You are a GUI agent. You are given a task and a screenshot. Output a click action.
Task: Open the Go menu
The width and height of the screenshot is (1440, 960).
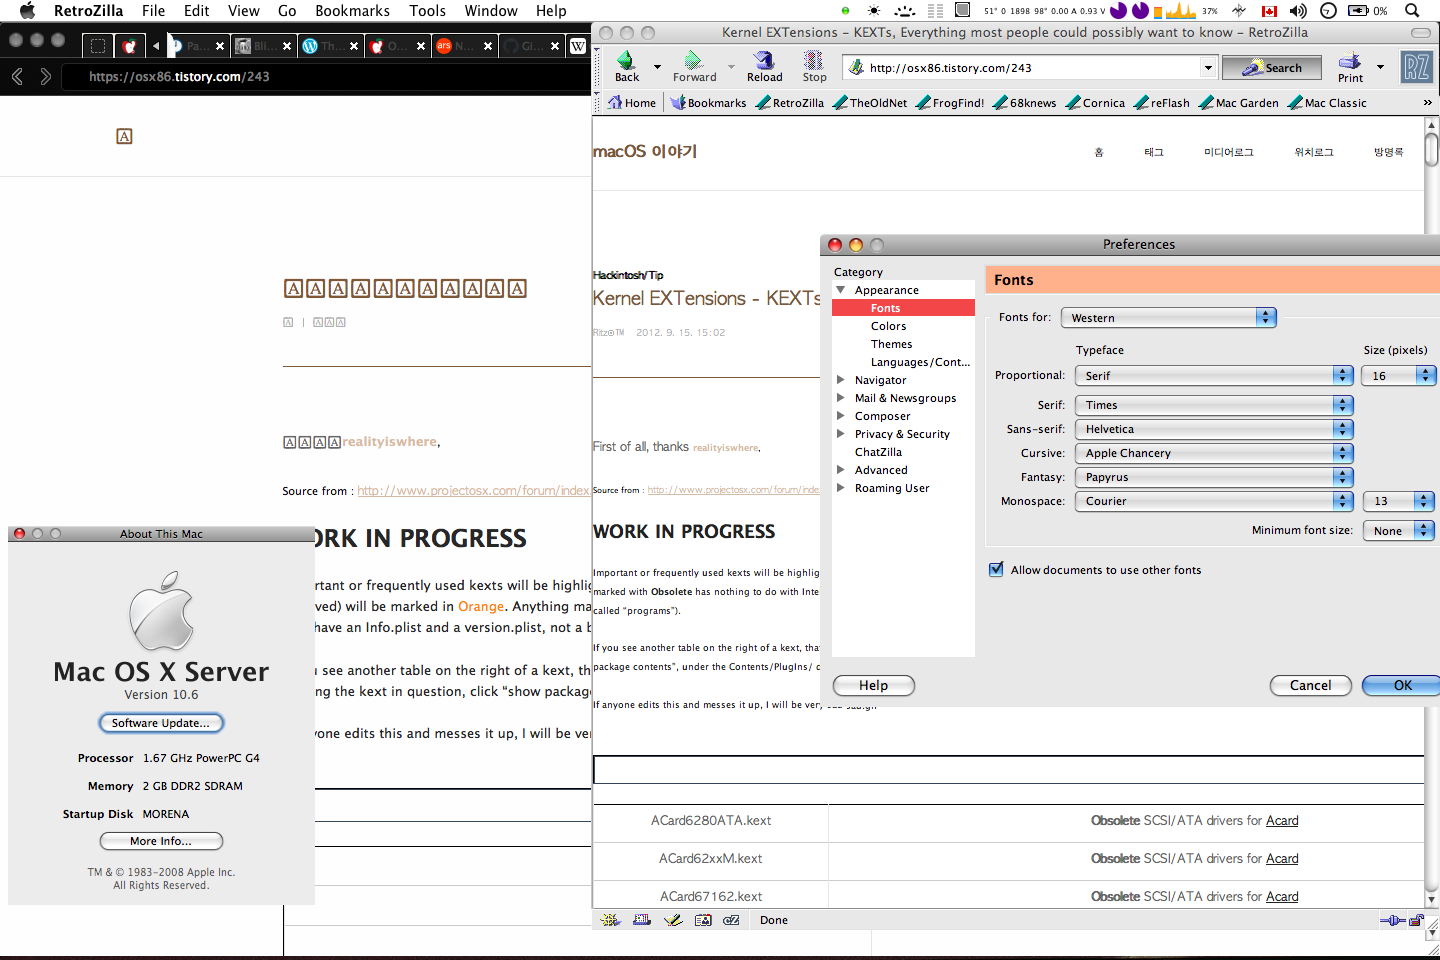[x=287, y=11]
